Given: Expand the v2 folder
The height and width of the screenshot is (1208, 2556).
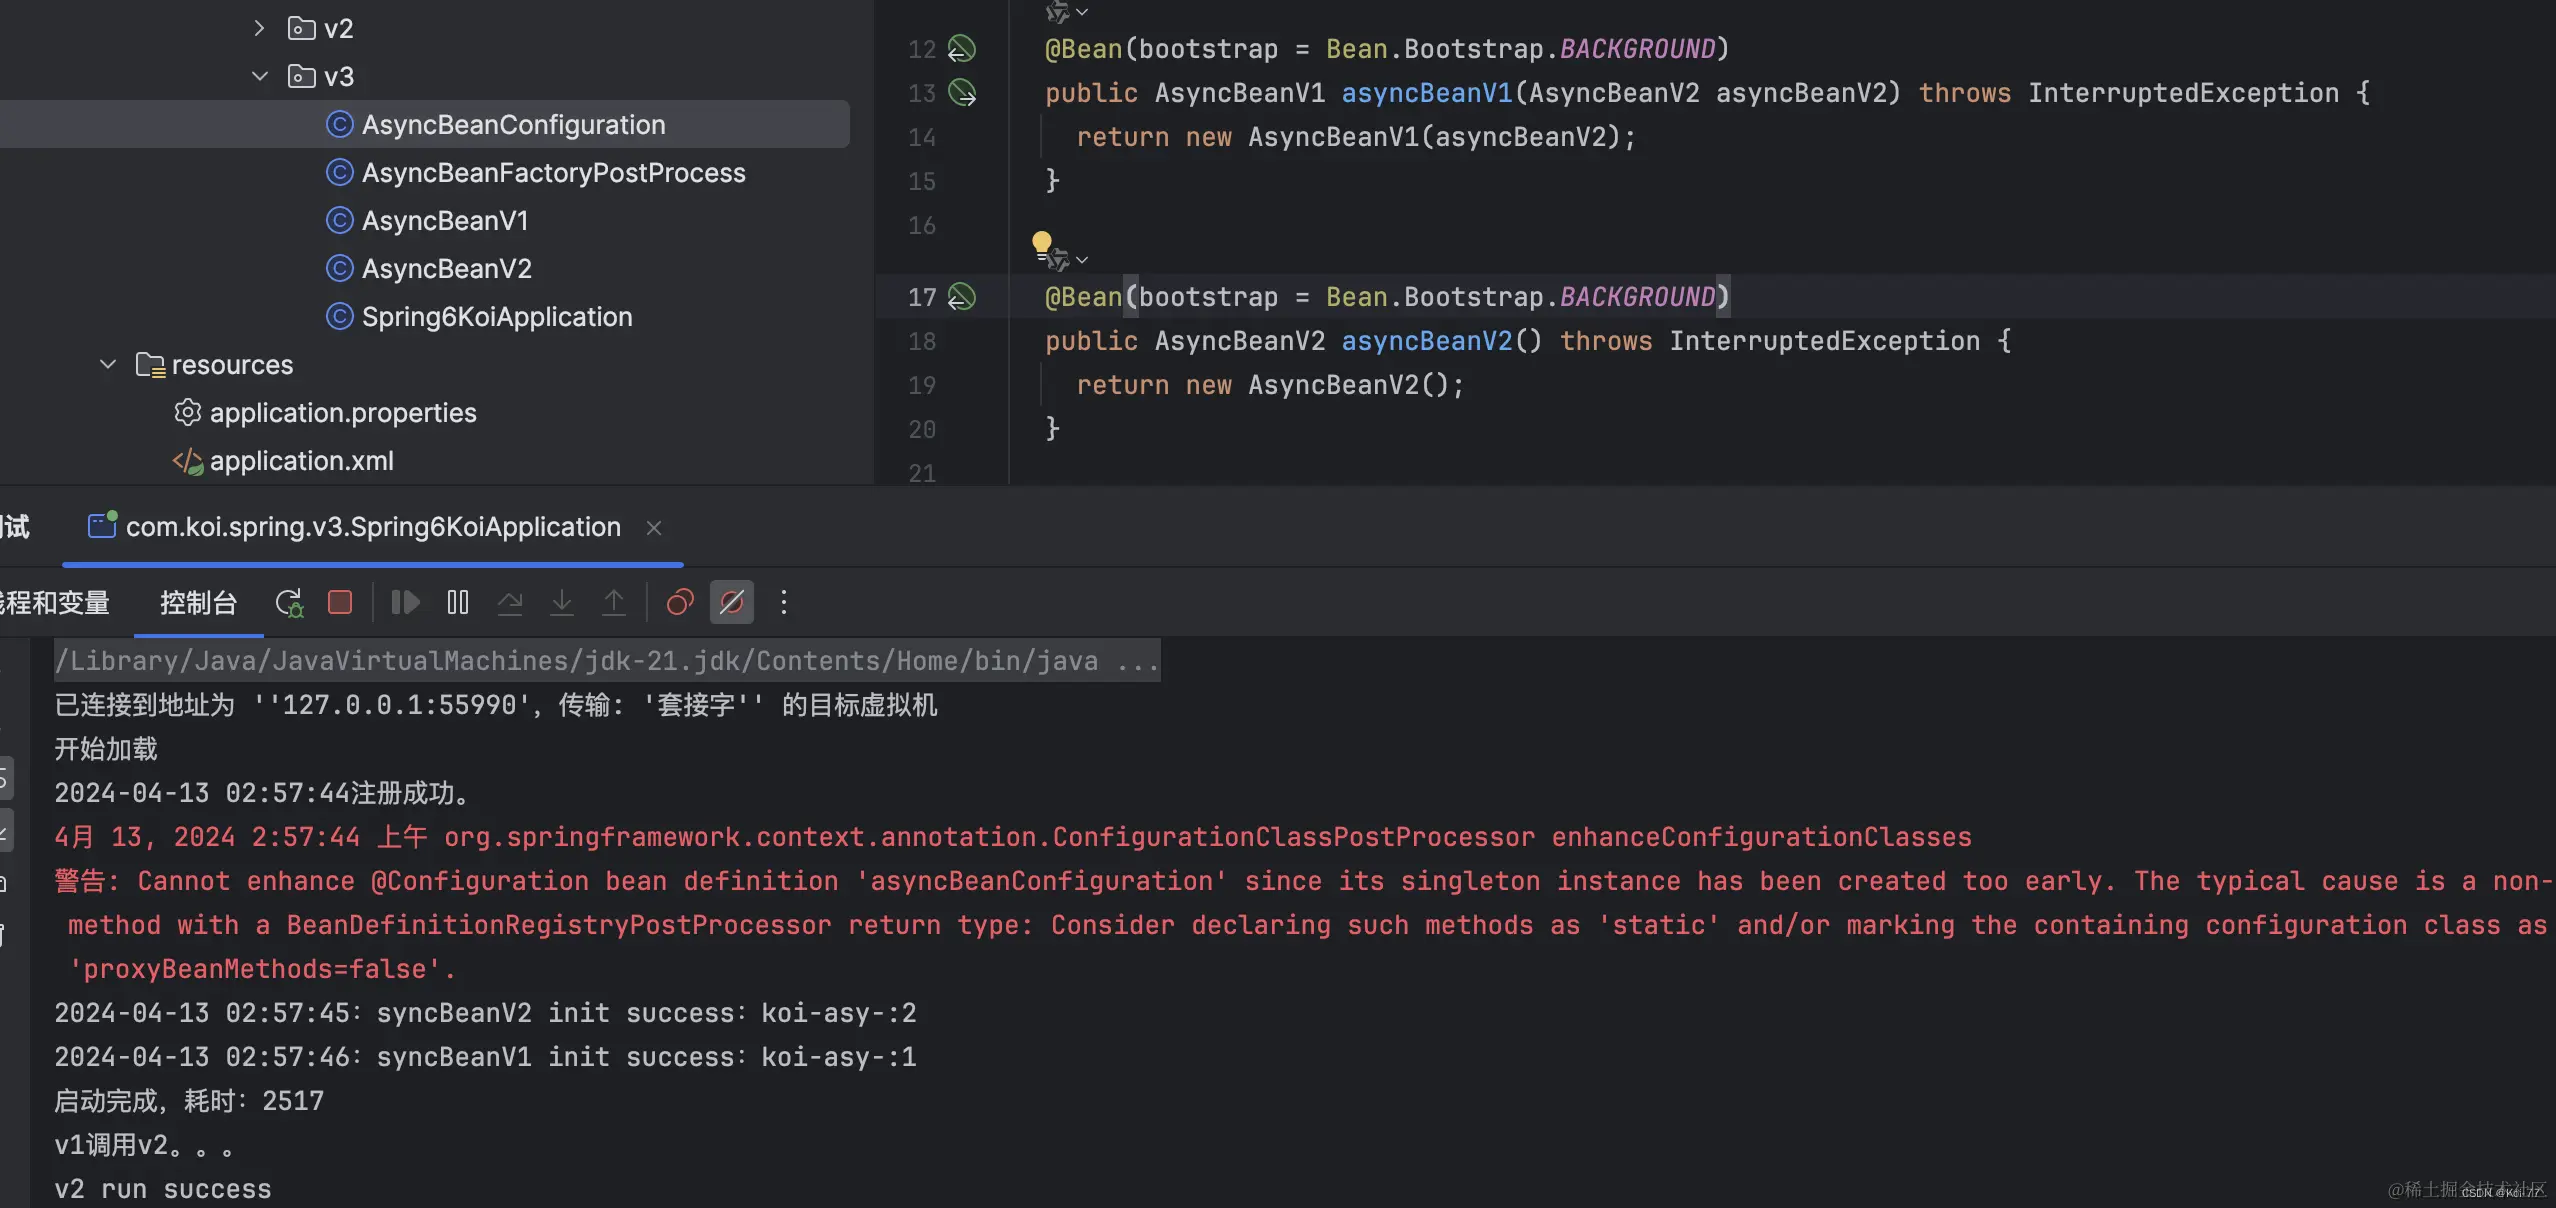Looking at the screenshot, I should point(259,28).
